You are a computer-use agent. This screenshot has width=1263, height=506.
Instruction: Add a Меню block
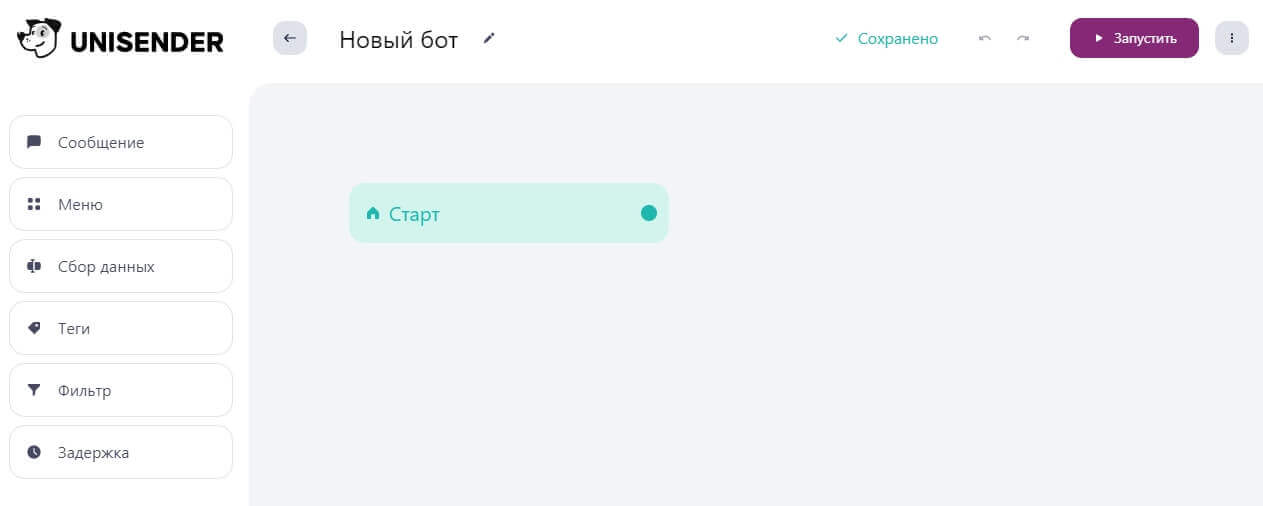(x=120, y=204)
